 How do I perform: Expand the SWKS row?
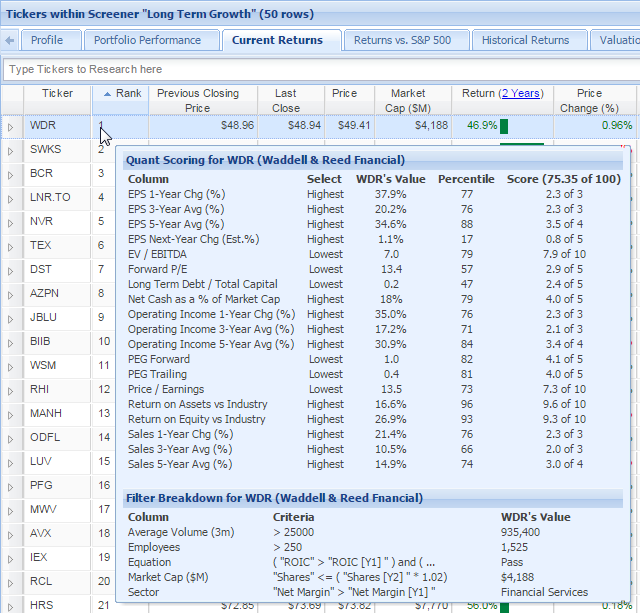pyautogui.click(x=11, y=151)
